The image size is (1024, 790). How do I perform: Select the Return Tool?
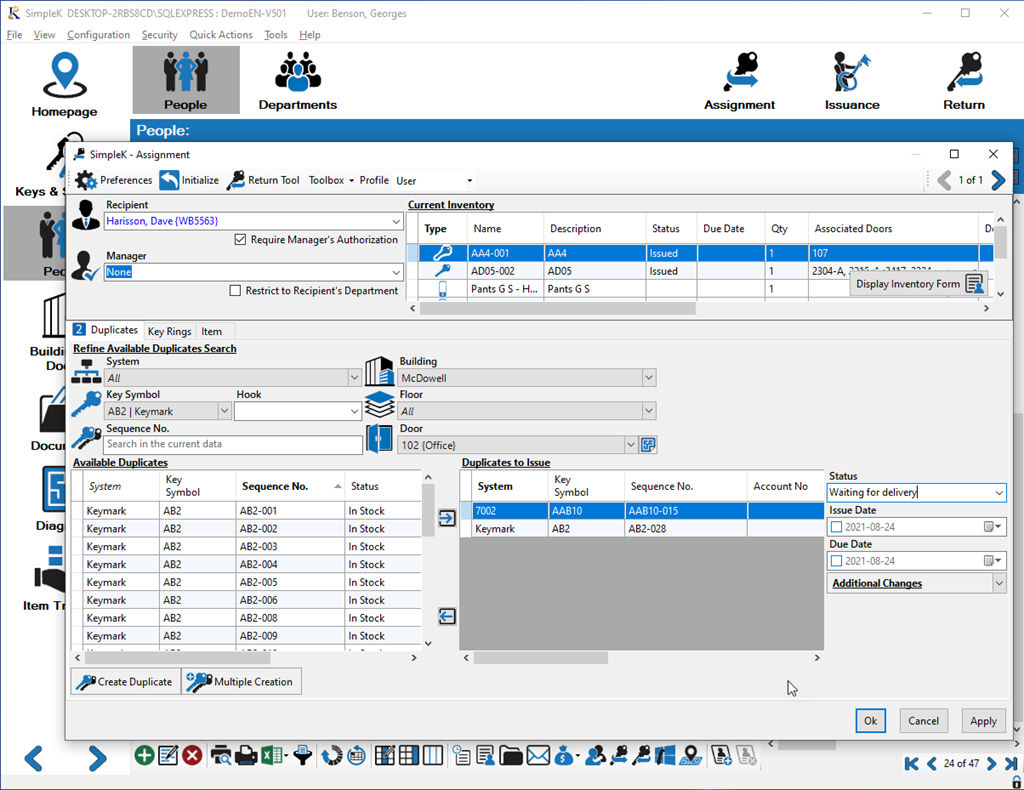pyautogui.click(x=263, y=180)
